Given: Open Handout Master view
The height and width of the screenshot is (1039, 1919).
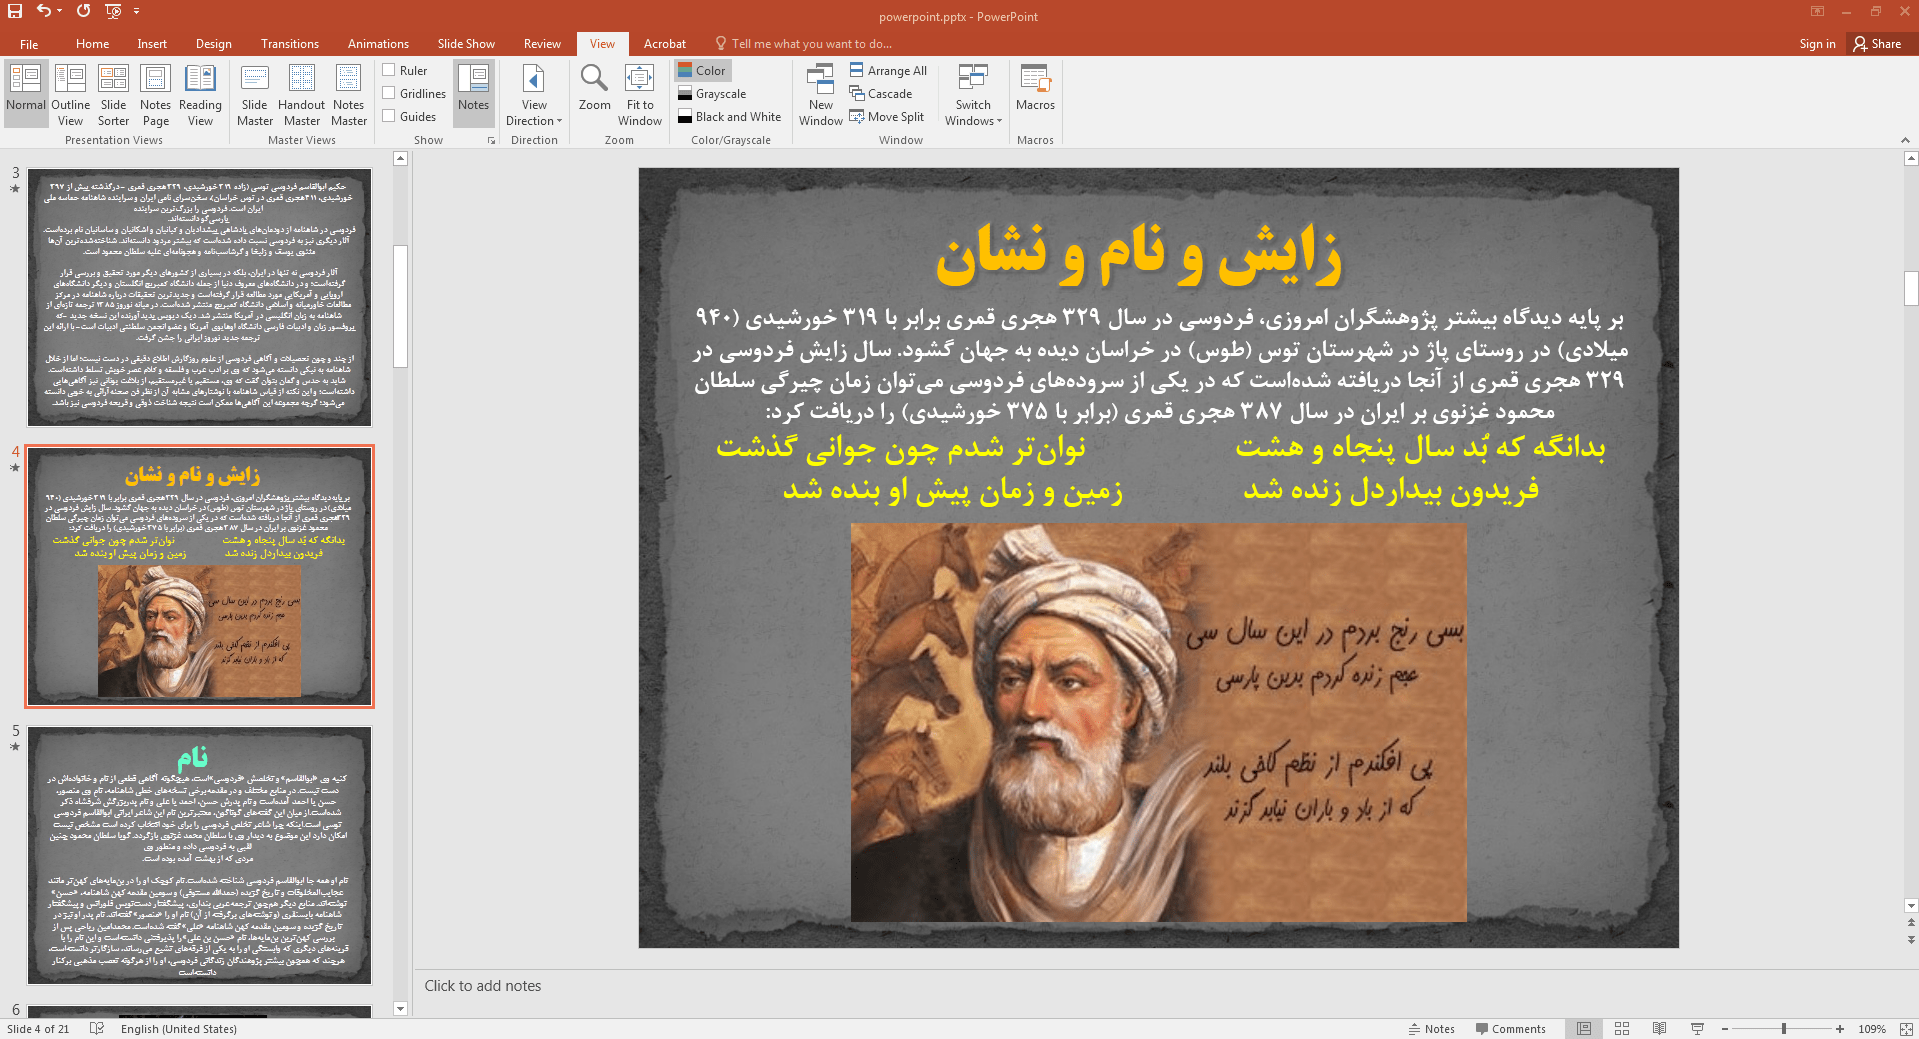Looking at the screenshot, I should click(x=301, y=93).
